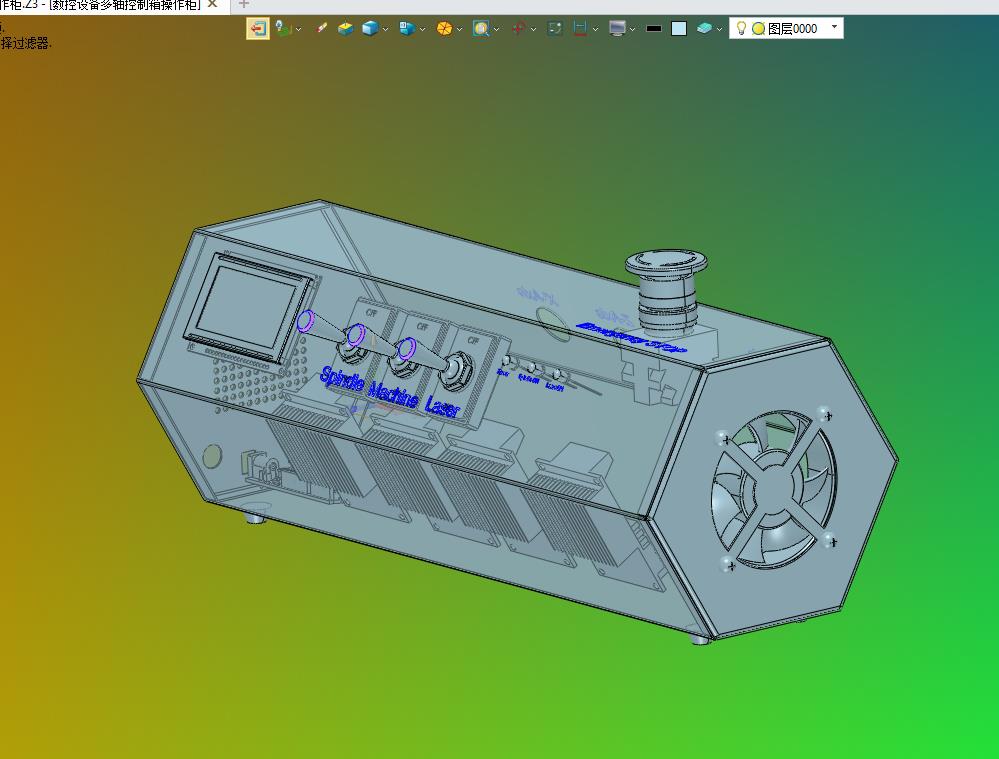Click the exit/return icon in toolbar
Screen dimensions: 999x759
257,29
